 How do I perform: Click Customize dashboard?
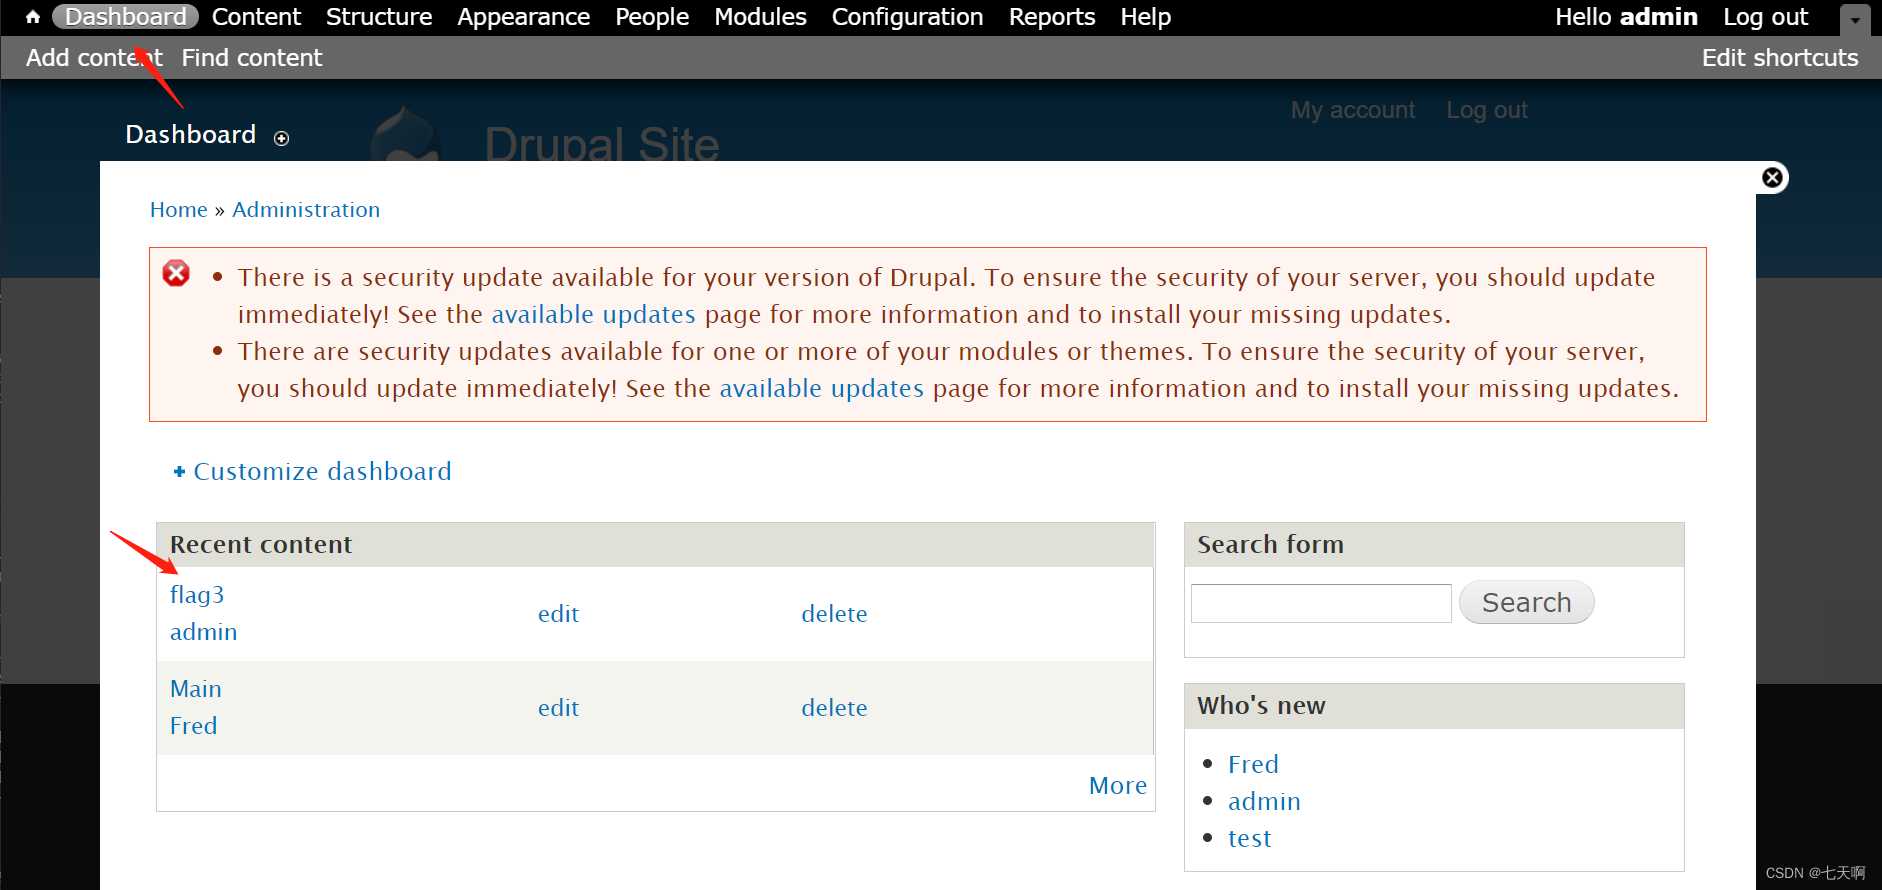point(322,471)
